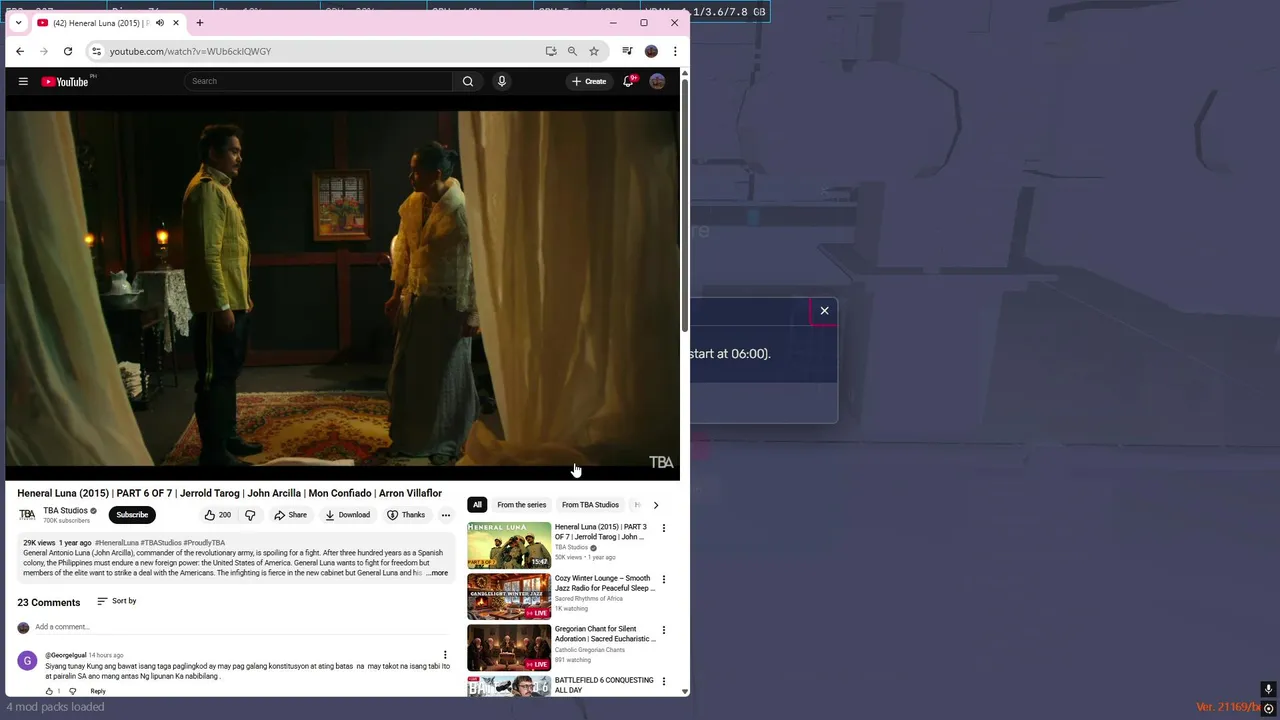The height and width of the screenshot is (720, 1280).
Task: Open menu for Gregorian Chant suggestion
Action: point(663,630)
